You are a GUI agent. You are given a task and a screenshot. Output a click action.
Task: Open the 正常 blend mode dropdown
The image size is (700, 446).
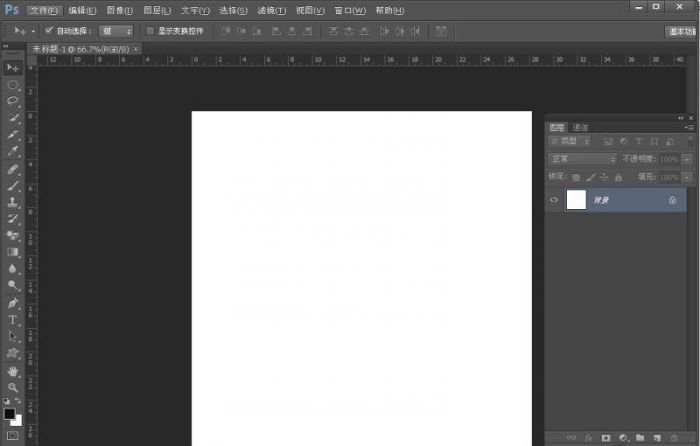click(x=582, y=159)
